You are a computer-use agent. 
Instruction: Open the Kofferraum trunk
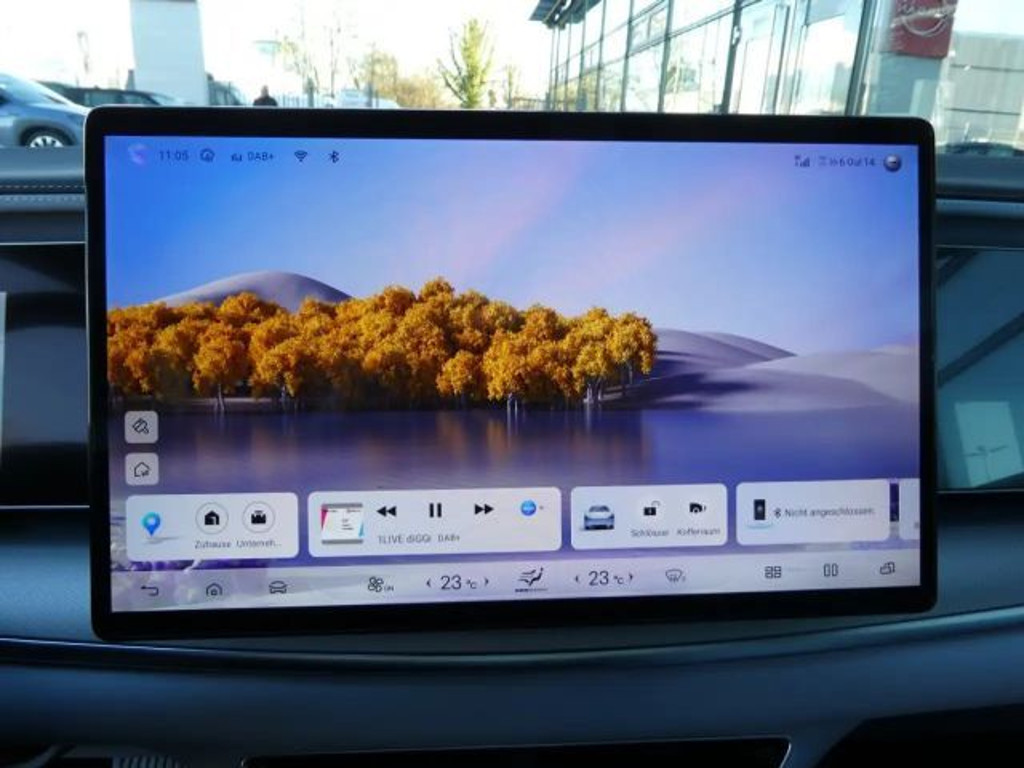point(697,509)
